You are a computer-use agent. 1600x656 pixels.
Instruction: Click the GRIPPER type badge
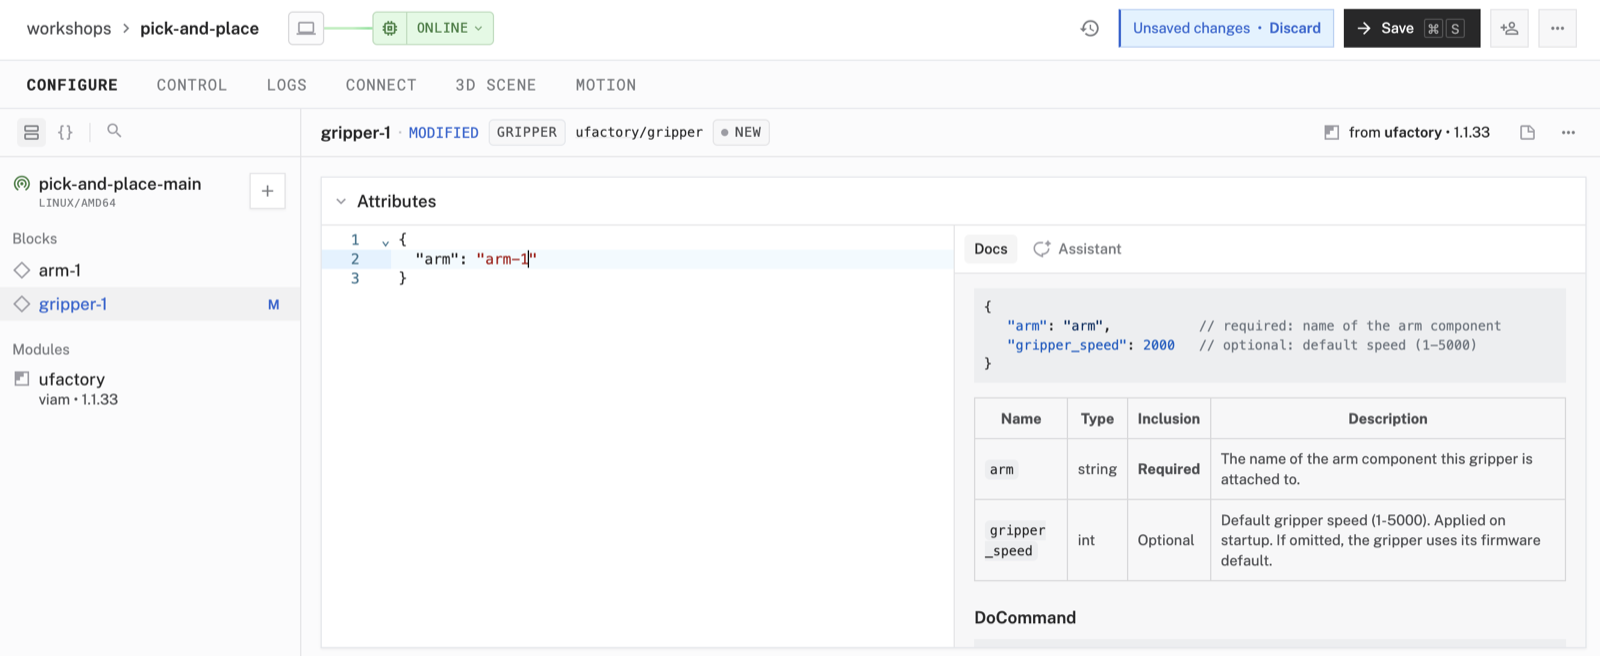(x=527, y=132)
